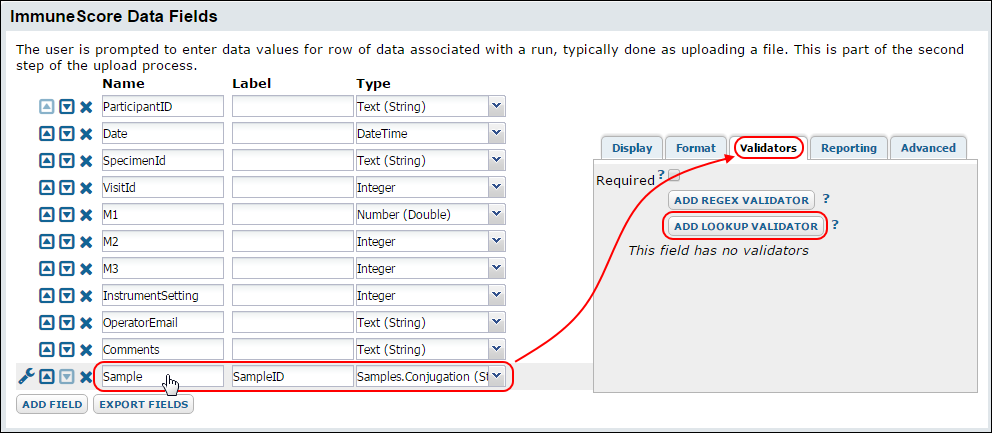Click the Add Field button
992x433 pixels.
click(53, 405)
